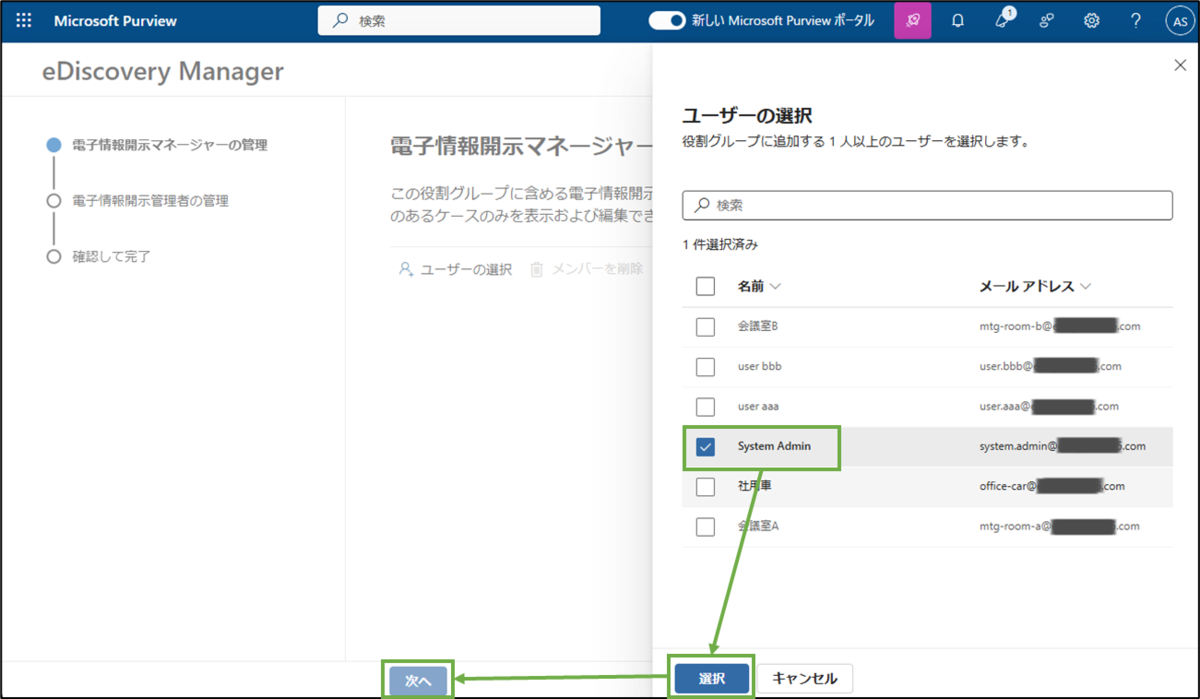Click the 1 件選択済み status text

tap(719, 244)
